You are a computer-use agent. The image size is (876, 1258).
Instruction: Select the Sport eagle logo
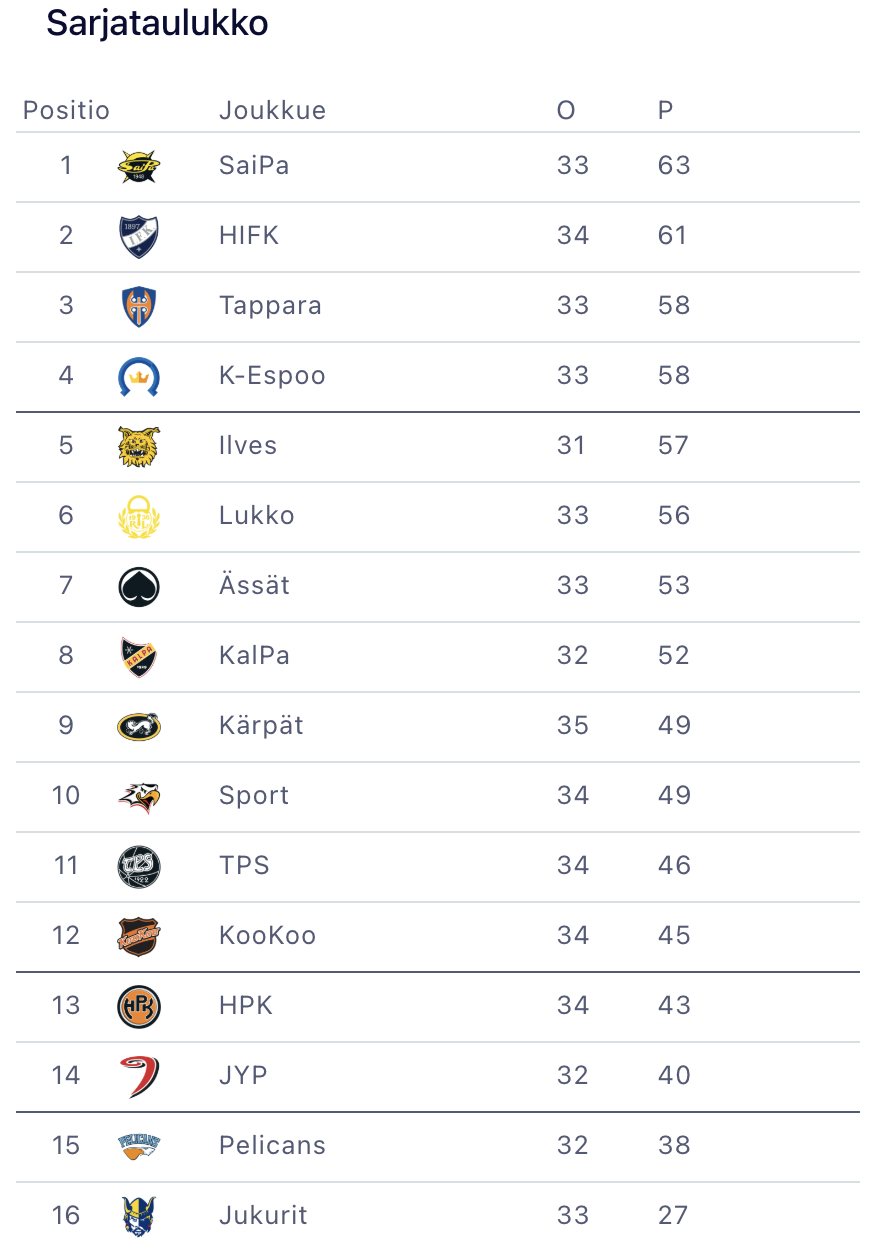point(138,796)
